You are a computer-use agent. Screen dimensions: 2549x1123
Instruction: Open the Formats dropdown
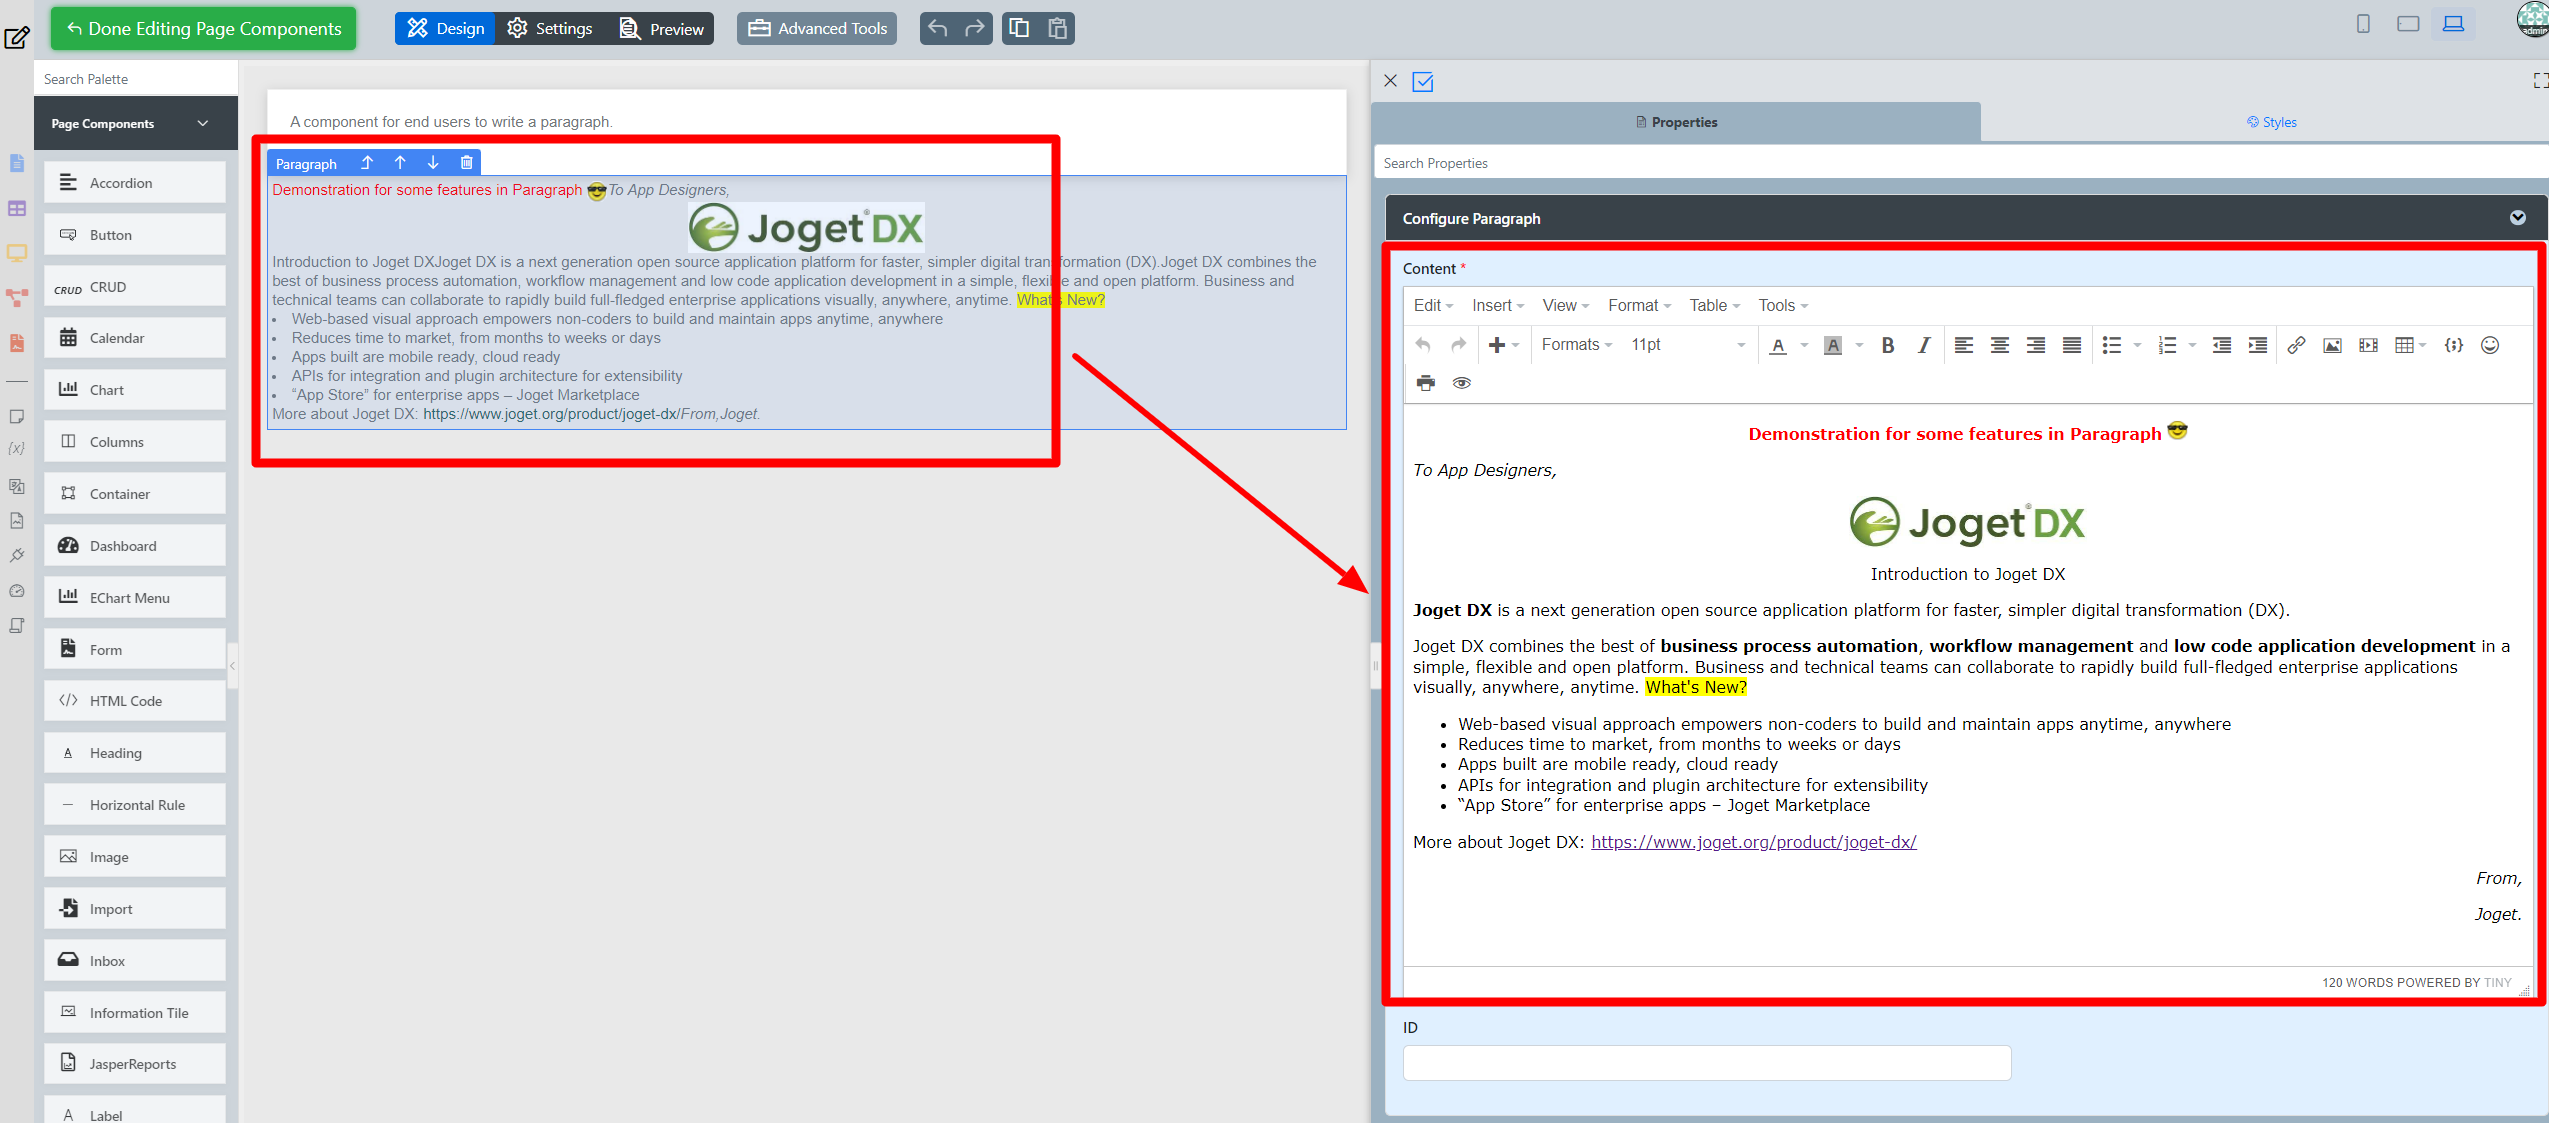point(1576,345)
